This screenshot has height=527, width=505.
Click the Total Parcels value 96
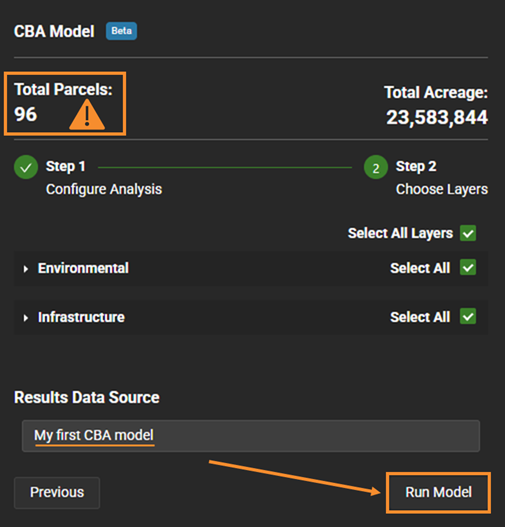pyautogui.click(x=26, y=114)
